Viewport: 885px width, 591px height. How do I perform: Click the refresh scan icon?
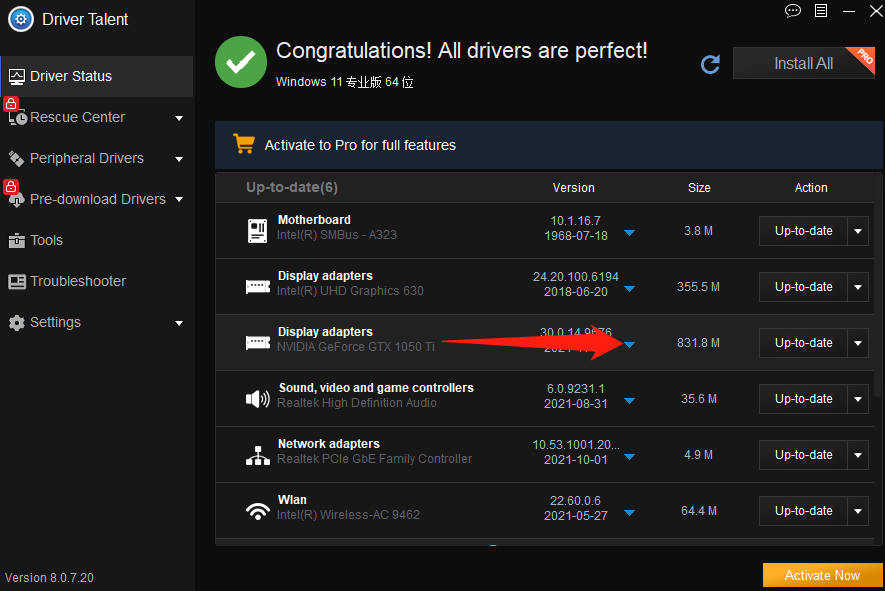coord(710,64)
